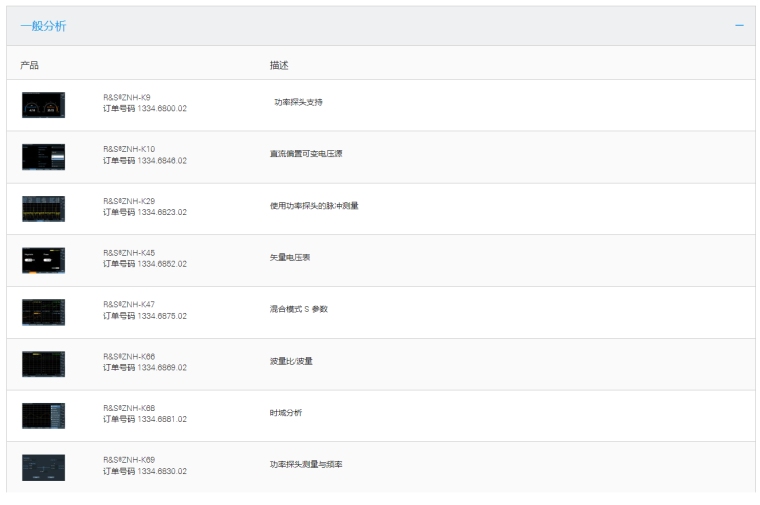760x505 pixels.
Task: Open the R&S ZNH-K9 product thumbnail
Action: (x=43, y=104)
